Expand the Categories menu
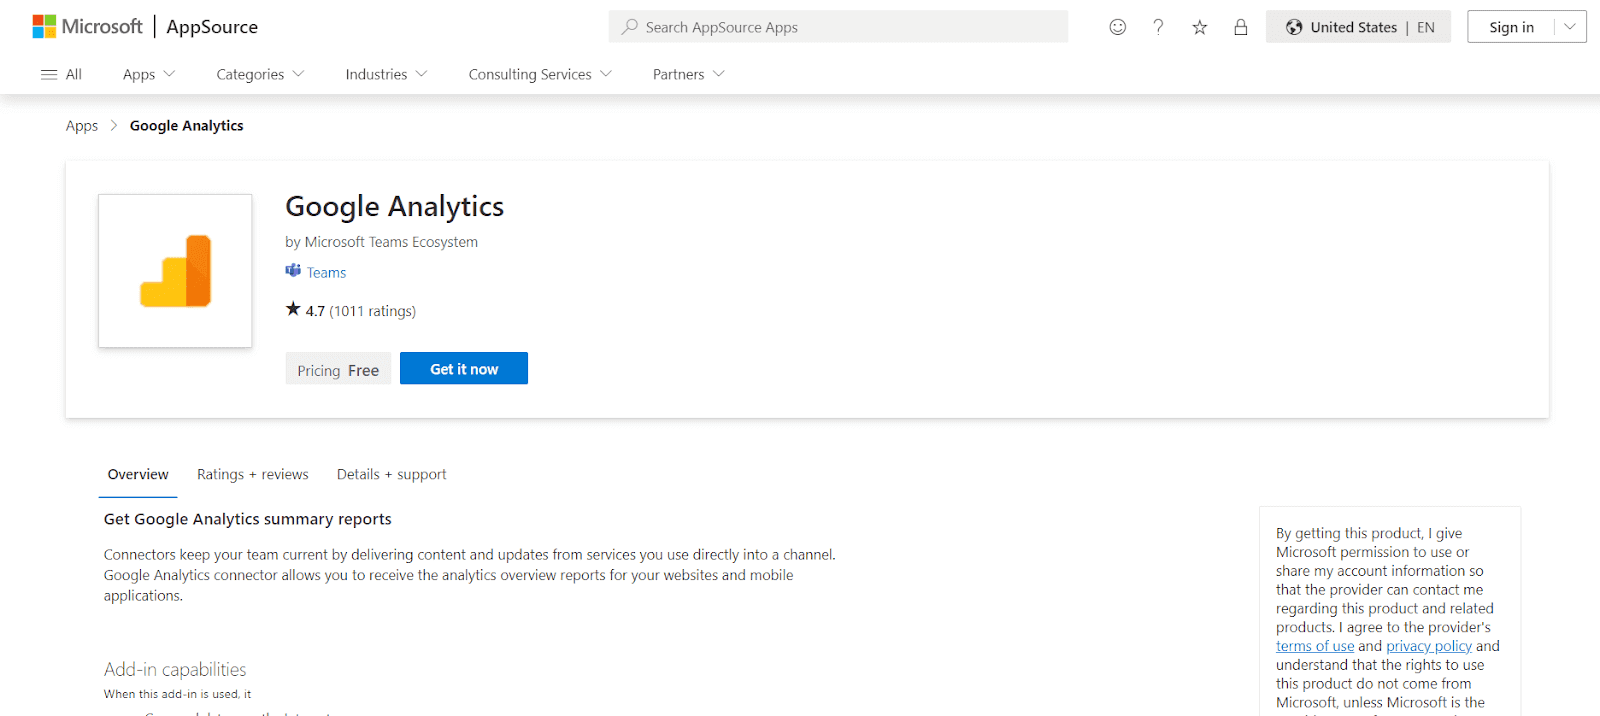 coord(260,74)
